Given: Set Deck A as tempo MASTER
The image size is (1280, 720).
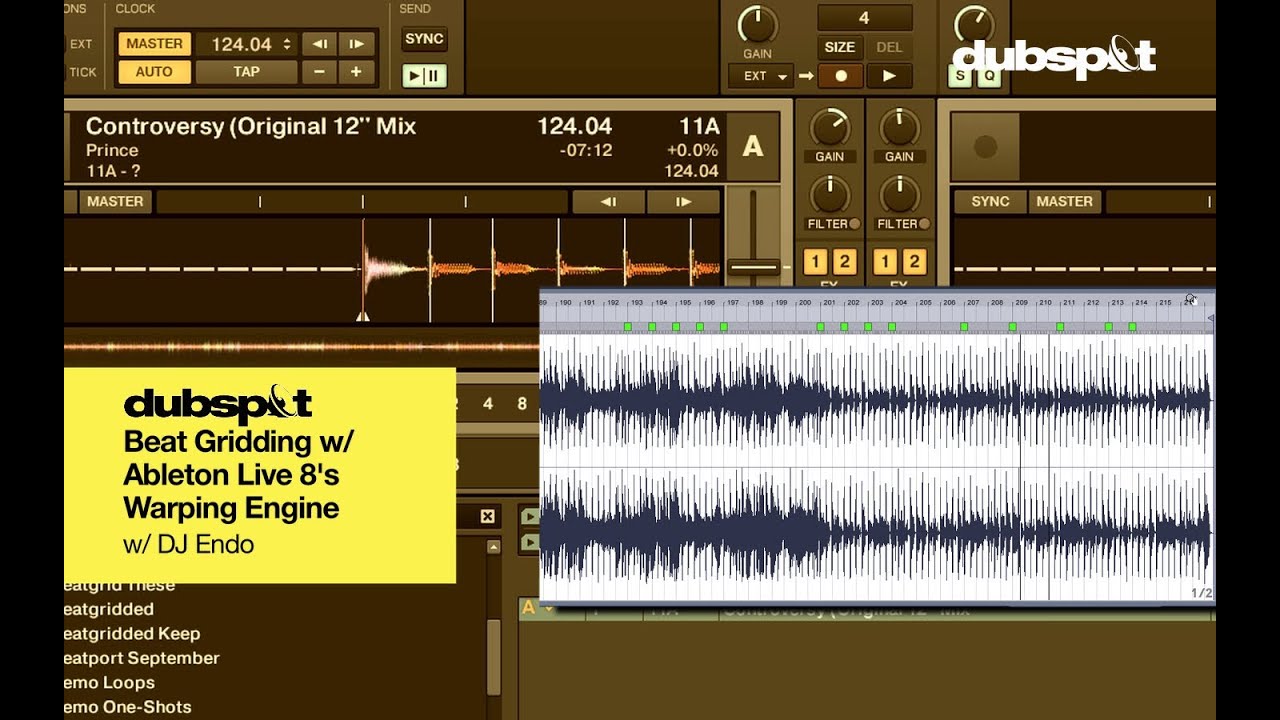Looking at the screenshot, I should 115,202.
